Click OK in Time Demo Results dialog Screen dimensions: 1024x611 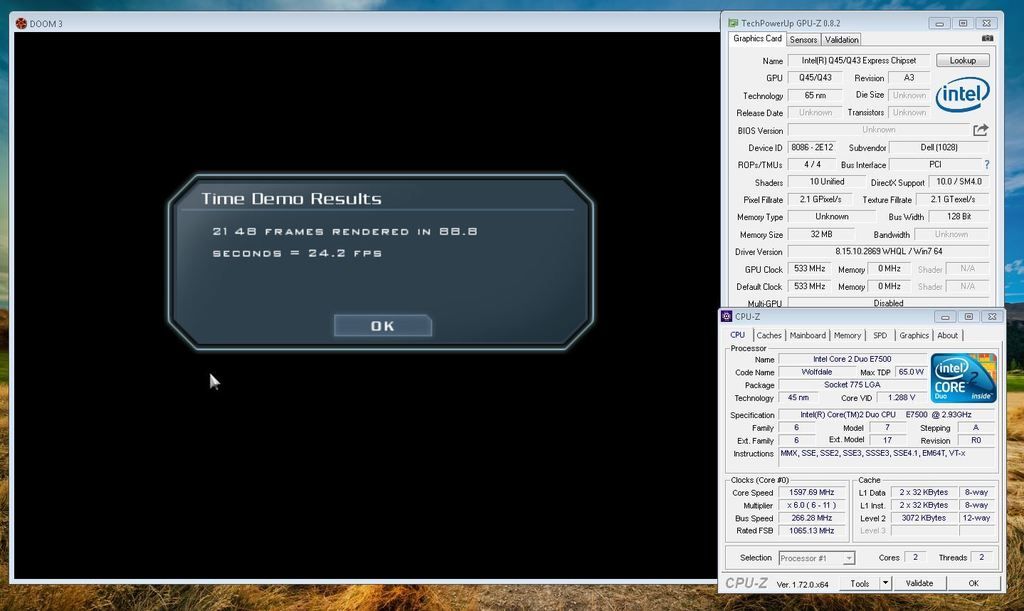pyautogui.click(x=383, y=326)
